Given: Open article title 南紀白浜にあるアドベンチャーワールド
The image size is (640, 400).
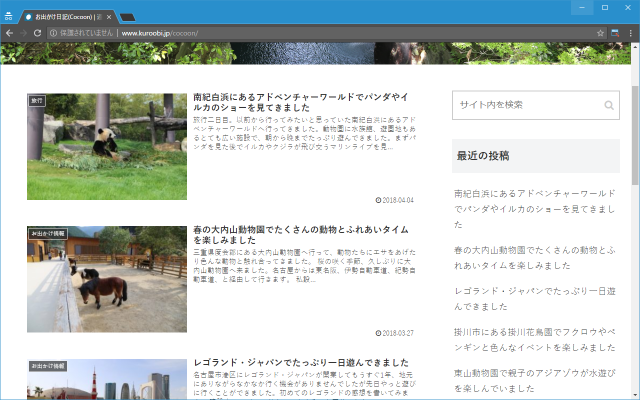Looking at the screenshot, I should tap(301, 102).
